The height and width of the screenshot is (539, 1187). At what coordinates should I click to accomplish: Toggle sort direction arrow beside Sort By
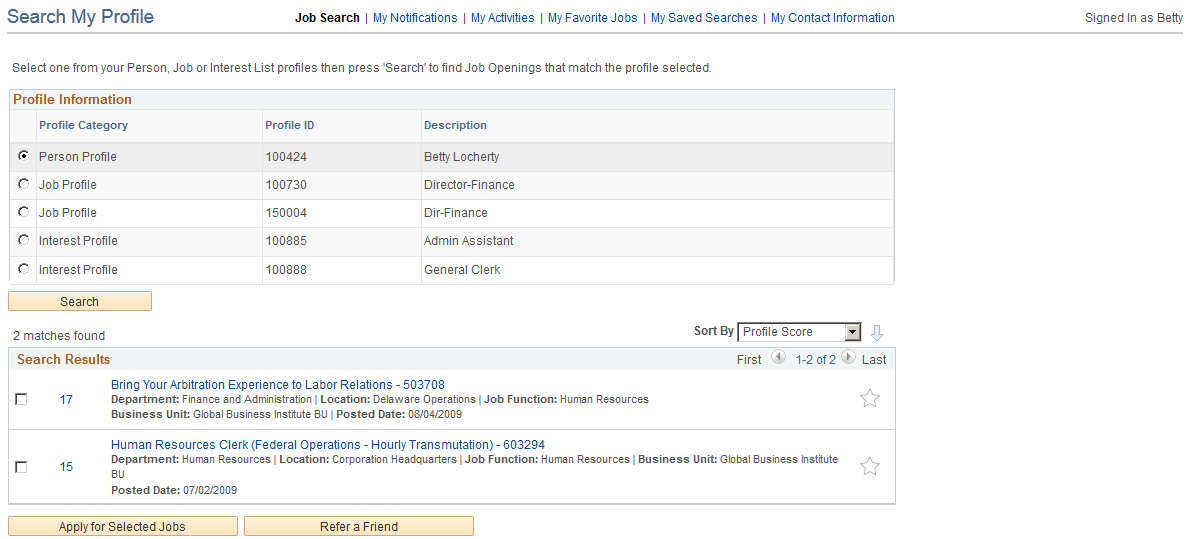coord(877,332)
